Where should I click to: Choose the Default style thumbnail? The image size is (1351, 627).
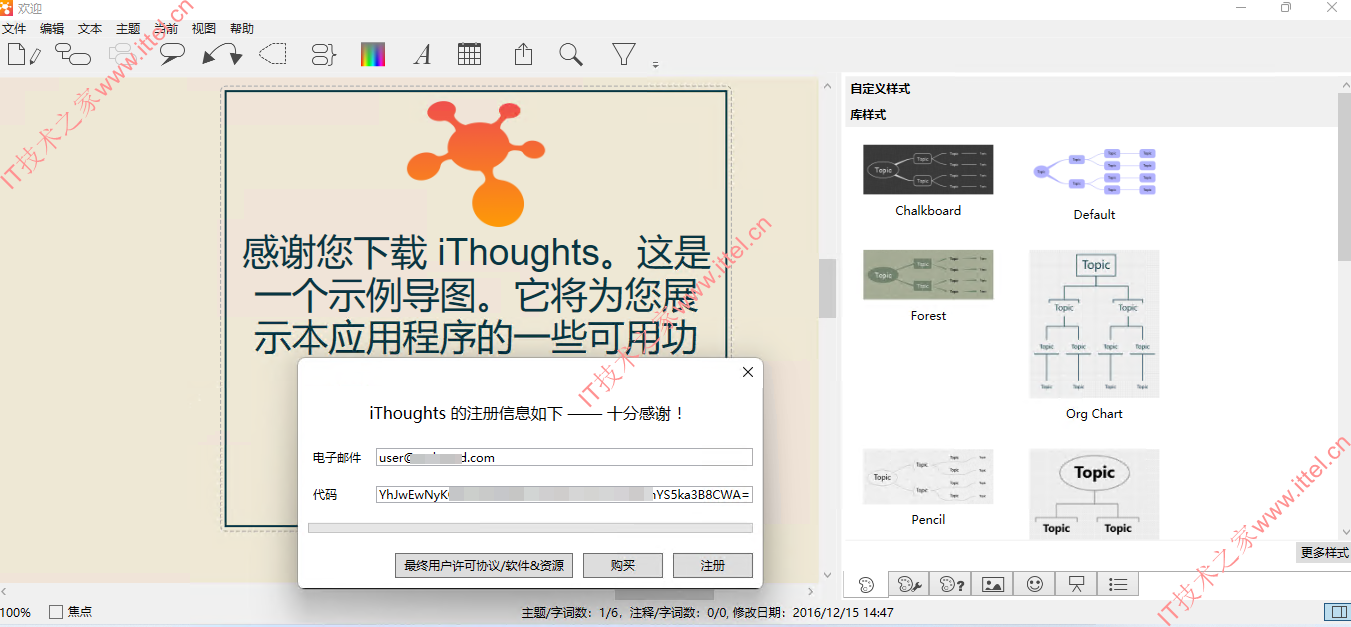pyautogui.click(x=1094, y=170)
